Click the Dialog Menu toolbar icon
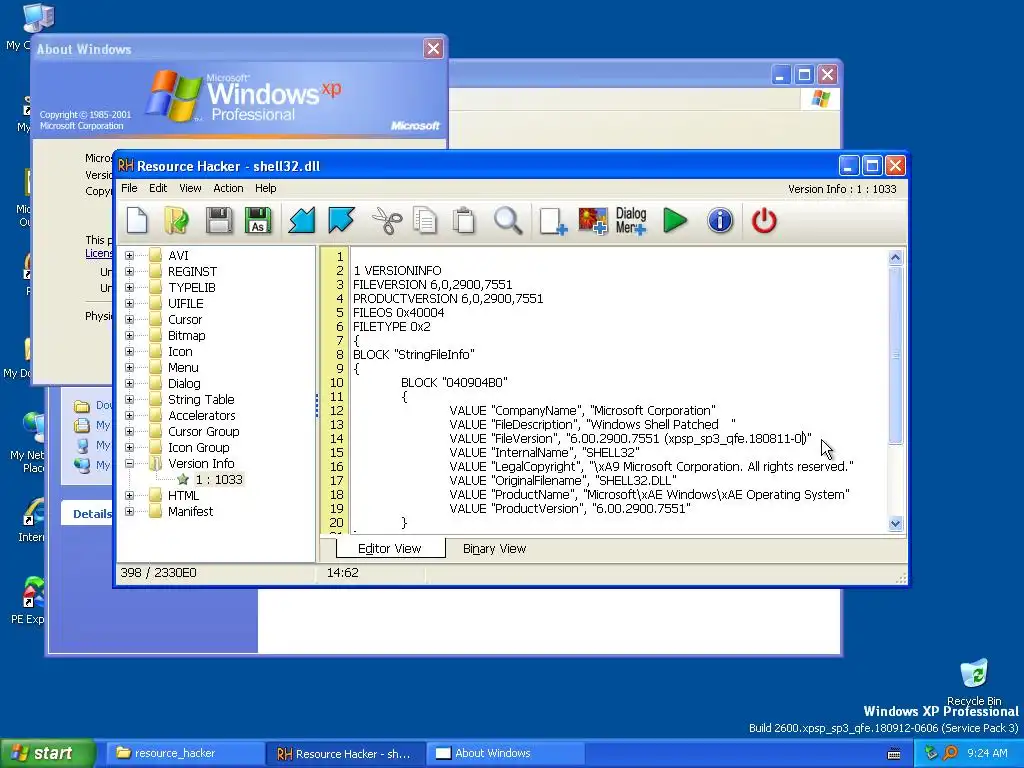The height and width of the screenshot is (768, 1024). (x=631, y=221)
